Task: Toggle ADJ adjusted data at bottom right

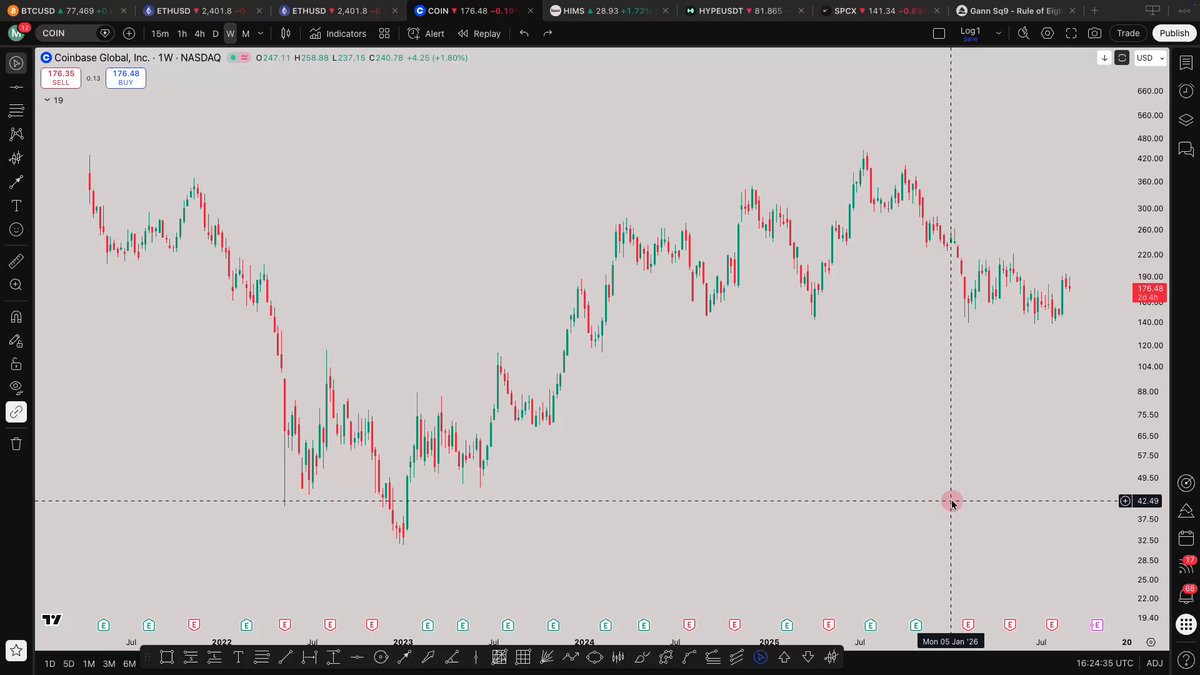Action: [1154, 663]
